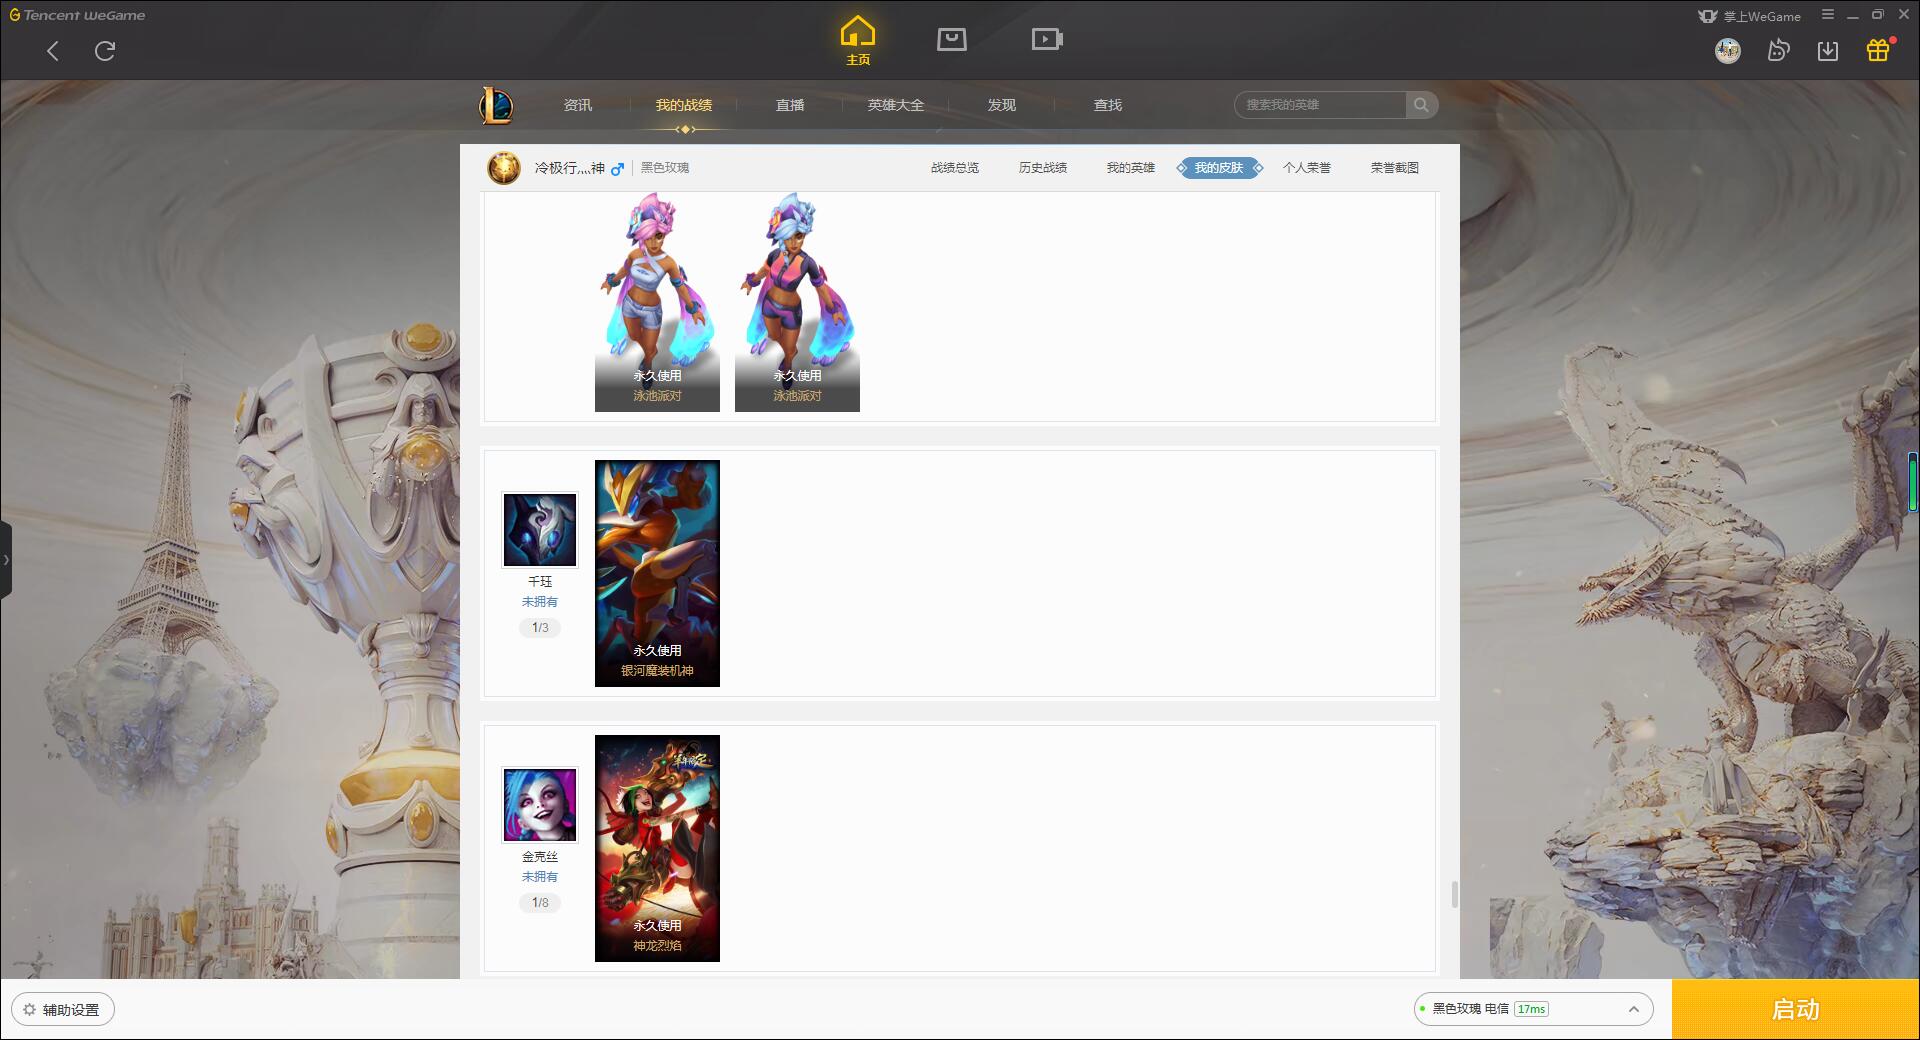1920x1040 pixels.
Task: Click the 17ms latency indicator
Action: tap(1531, 1009)
